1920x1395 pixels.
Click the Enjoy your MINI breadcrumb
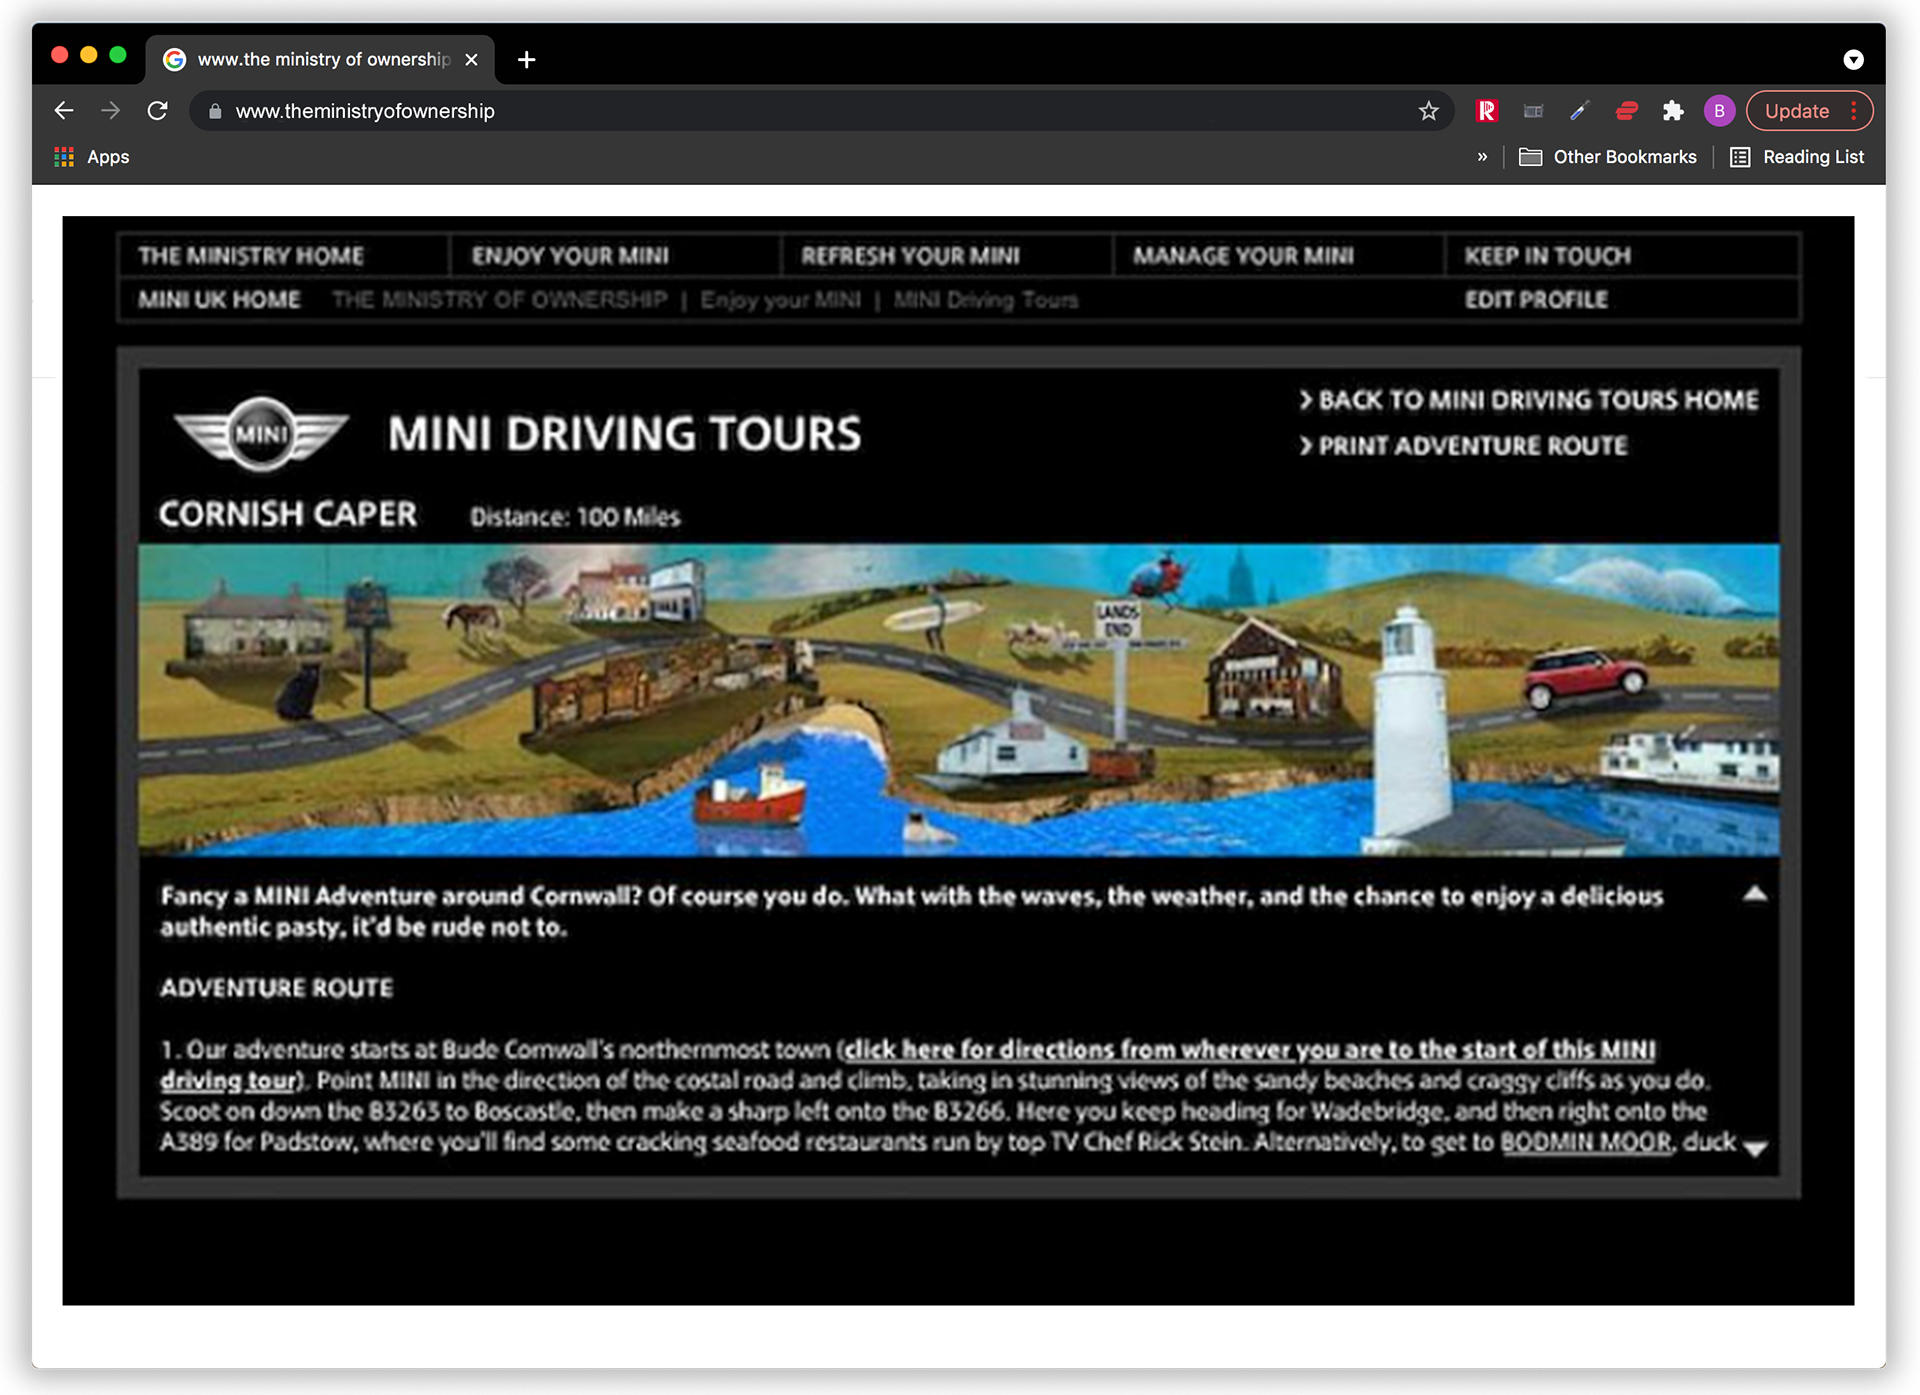[x=780, y=300]
